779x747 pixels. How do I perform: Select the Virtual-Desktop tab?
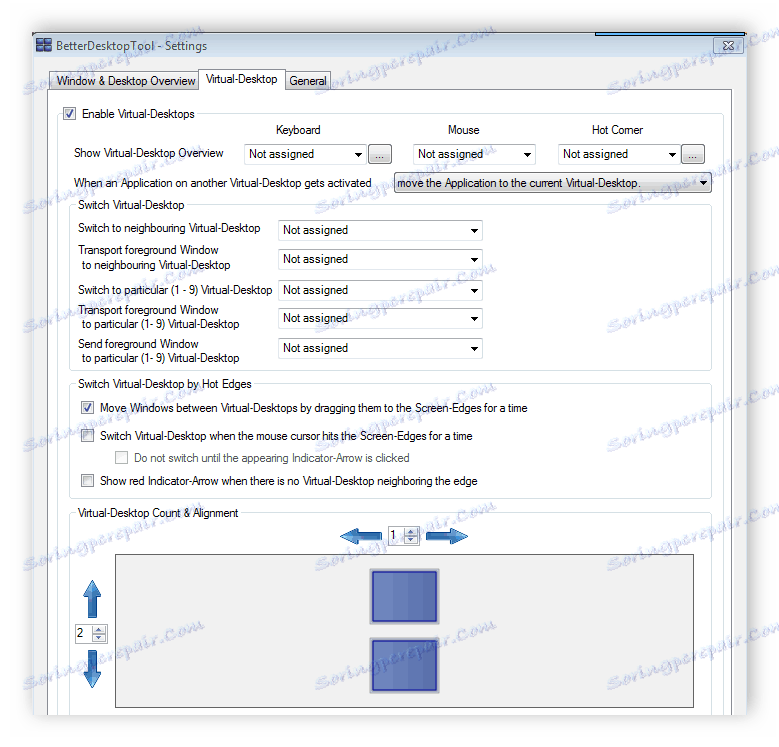241,79
